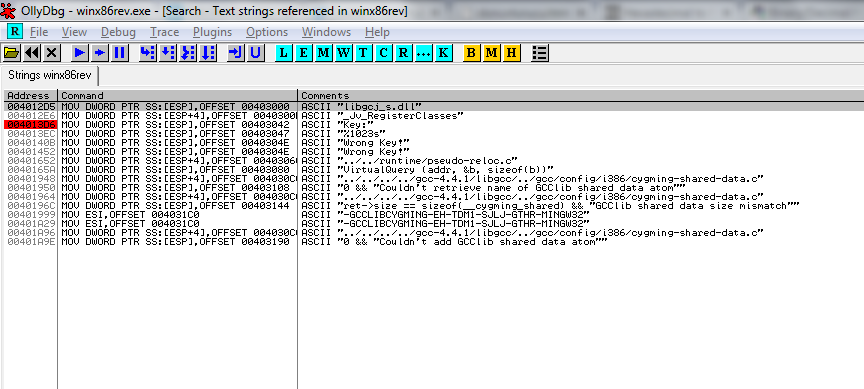Click the red highlighted address 004013D6
The height and width of the screenshot is (389, 864).
coord(30,125)
